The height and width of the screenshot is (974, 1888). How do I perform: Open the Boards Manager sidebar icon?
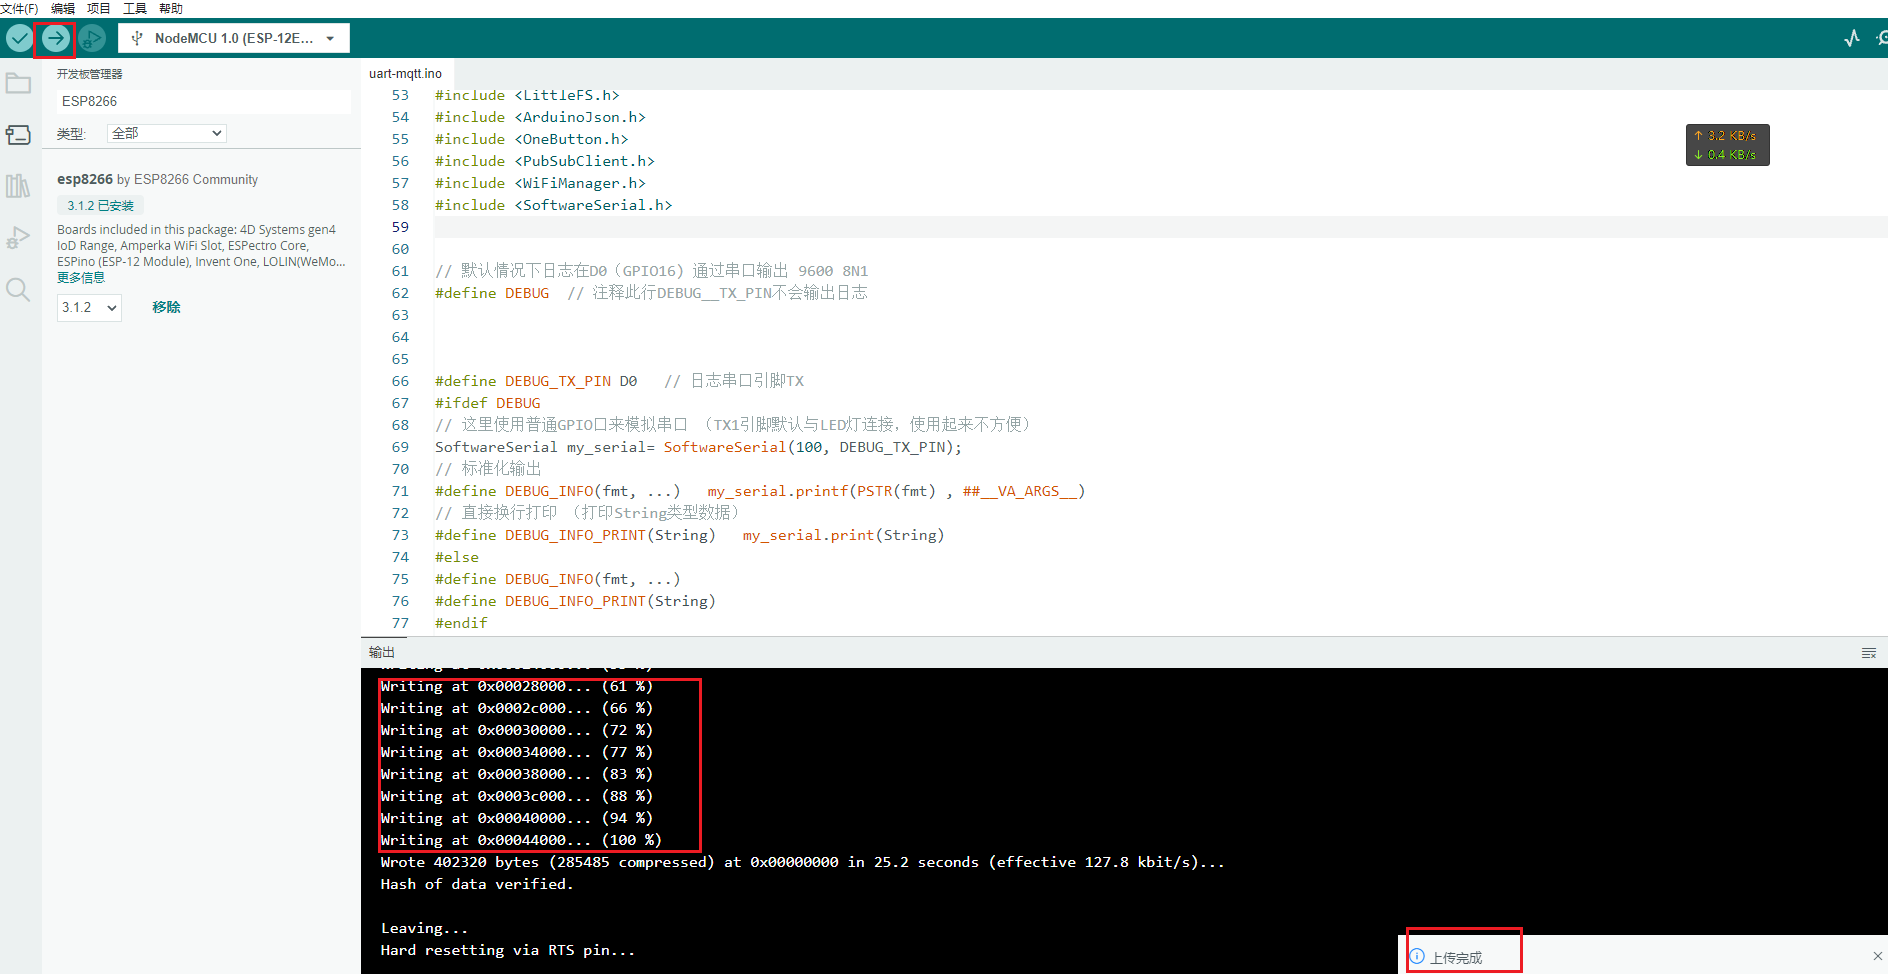[x=18, y=135]
